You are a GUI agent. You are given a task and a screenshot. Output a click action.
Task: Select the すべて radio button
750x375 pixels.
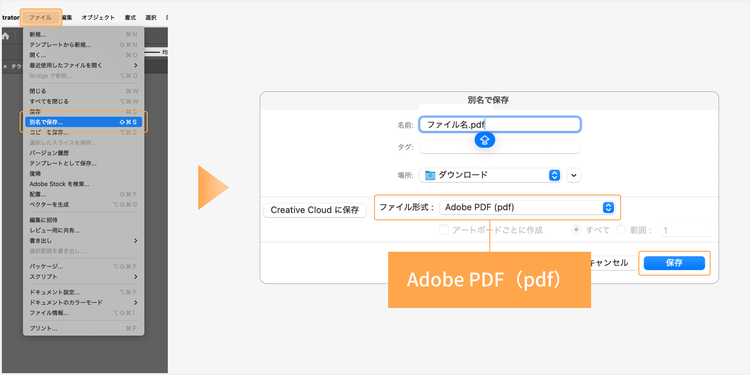pos(577,230)
